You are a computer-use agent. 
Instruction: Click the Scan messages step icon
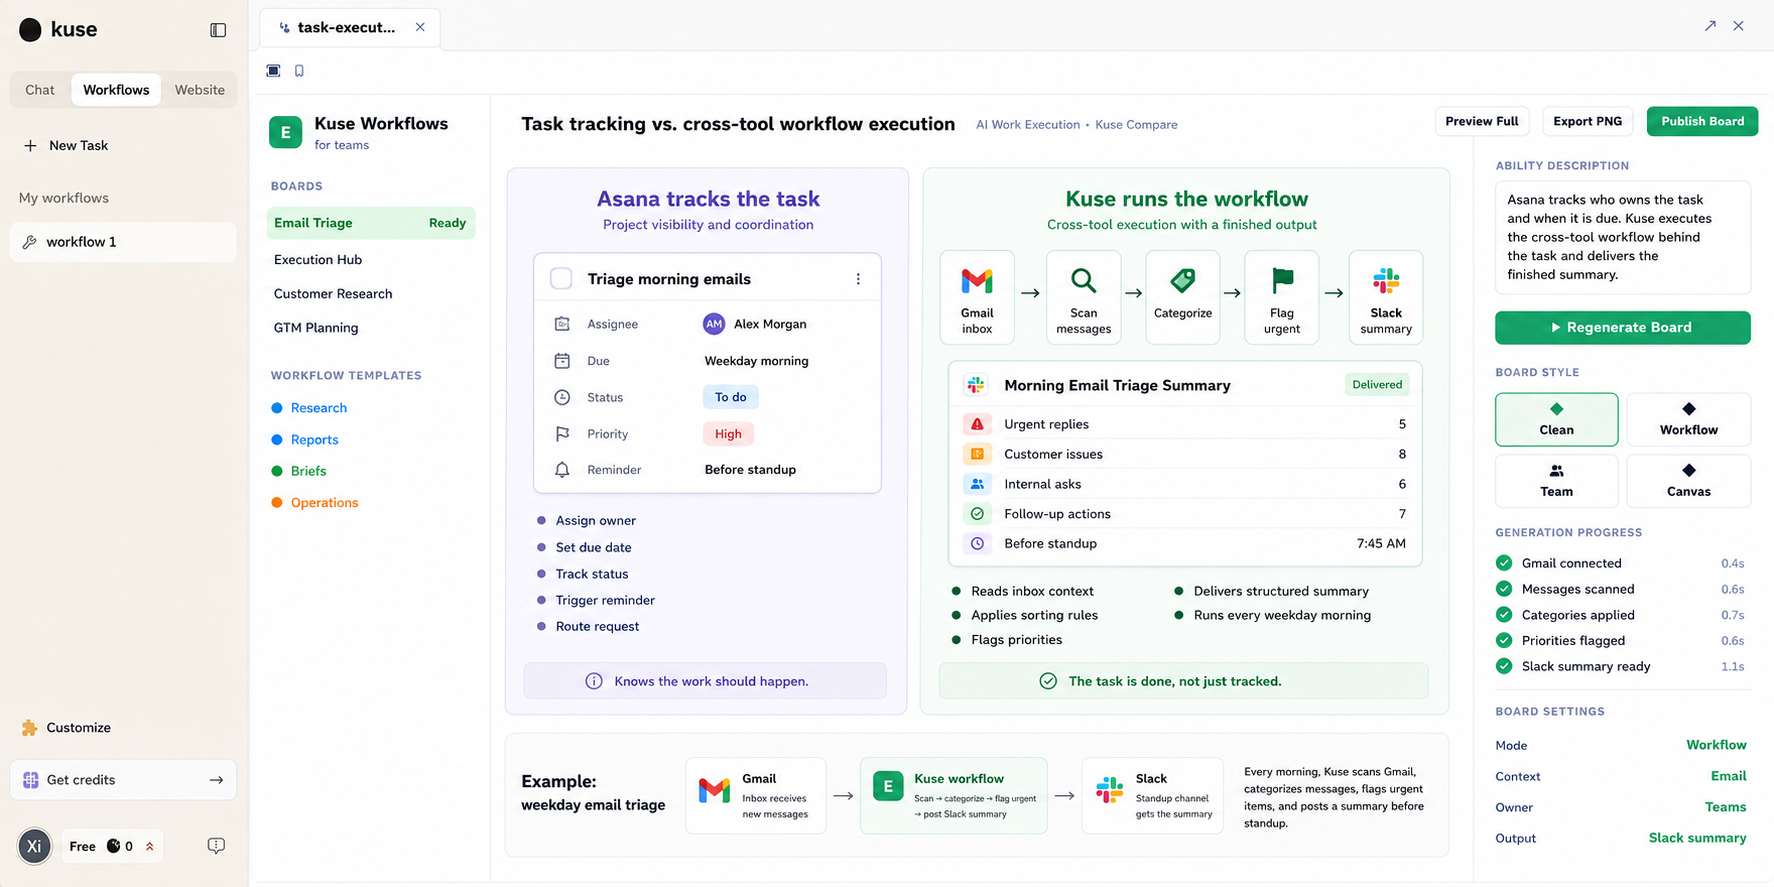1083,281
